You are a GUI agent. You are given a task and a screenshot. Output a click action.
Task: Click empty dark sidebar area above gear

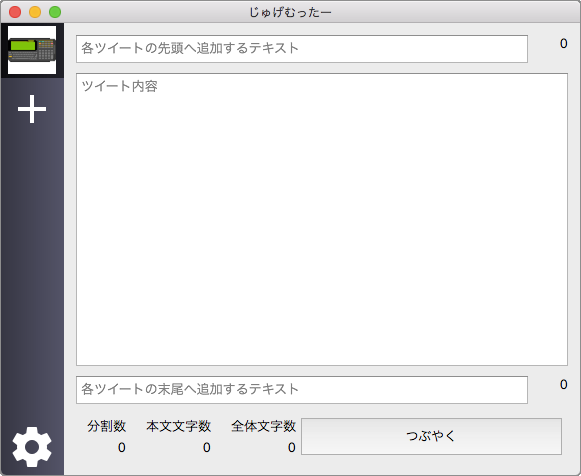coord(32,274)
